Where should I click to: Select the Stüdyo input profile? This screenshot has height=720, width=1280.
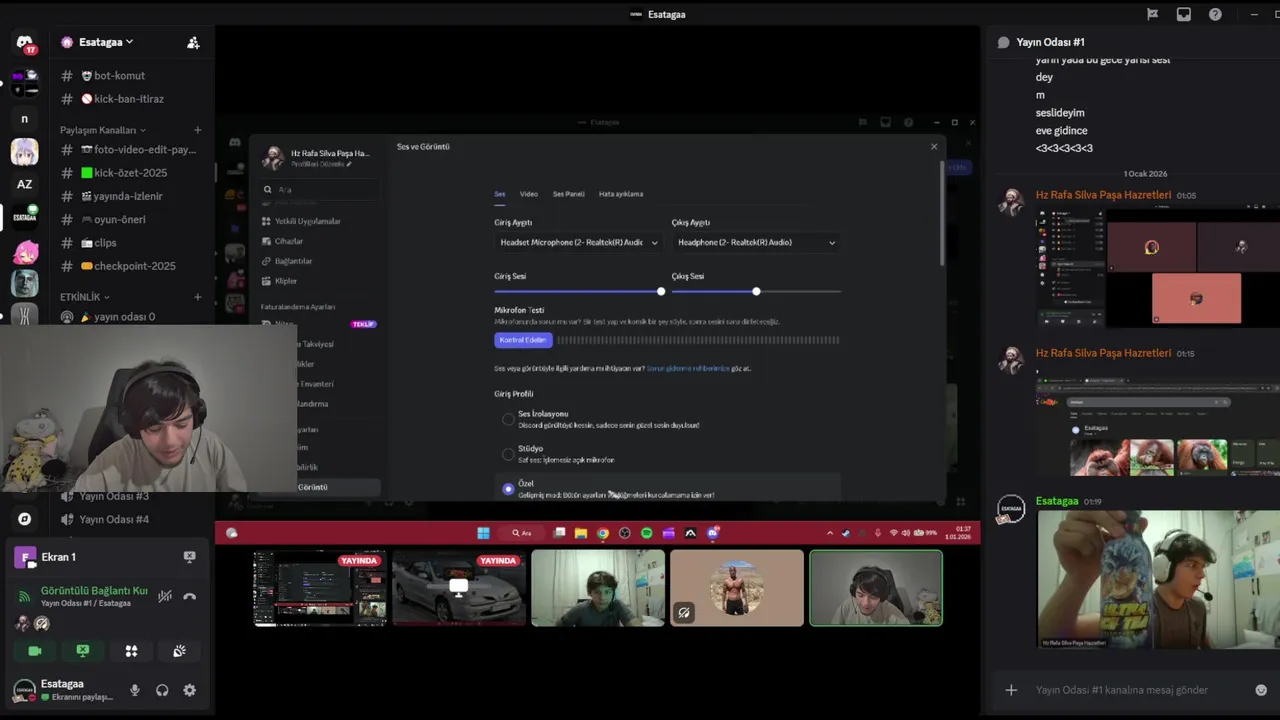click(x=508, y=454)
